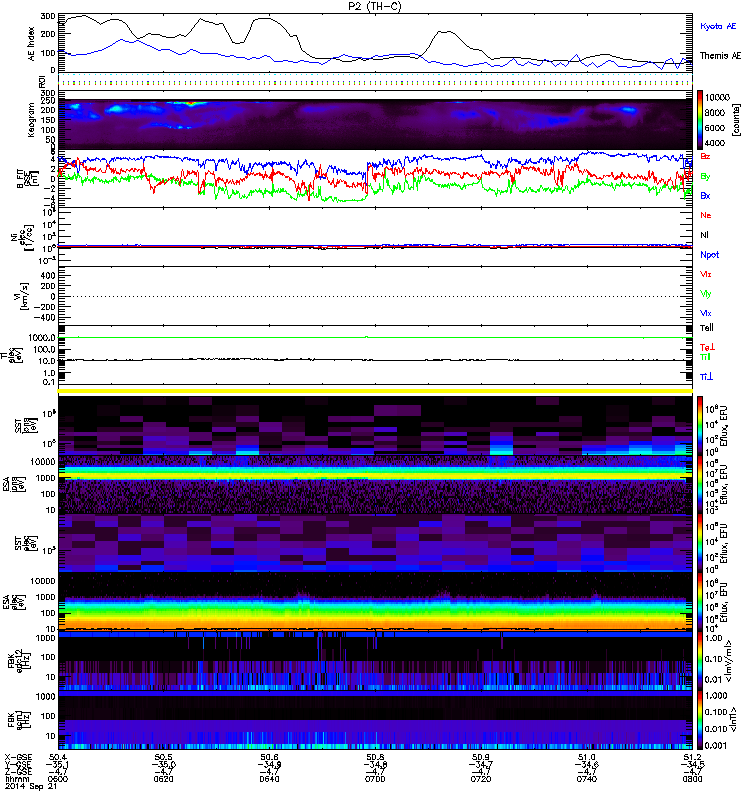Select the blue Ti perpendicular legend label

[706, 377]
